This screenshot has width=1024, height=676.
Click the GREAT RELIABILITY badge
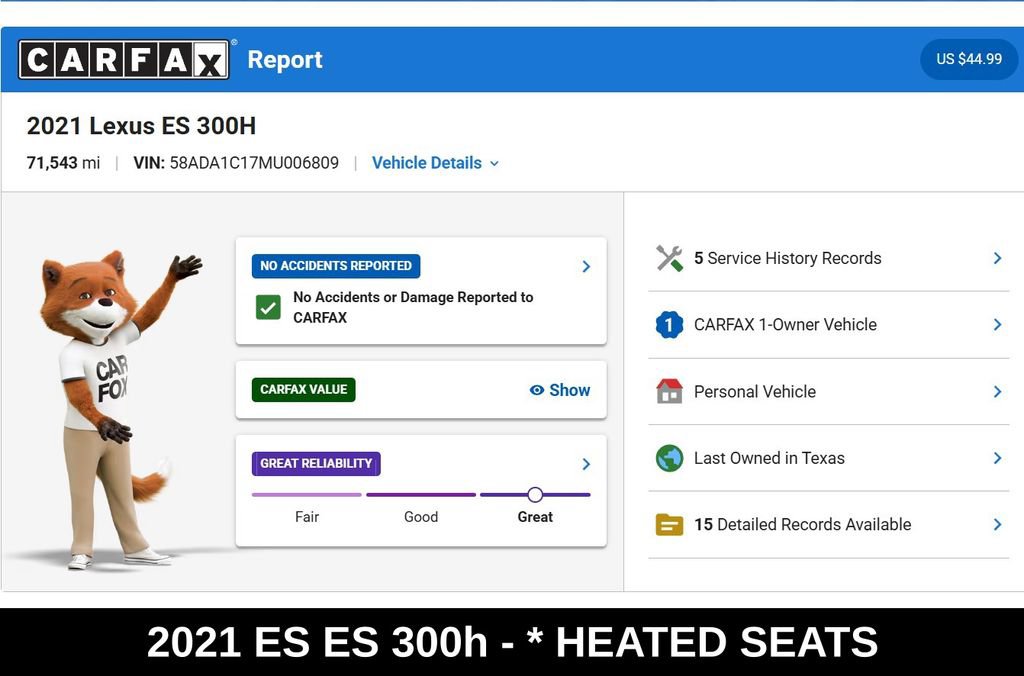click(x=316, y=464)
